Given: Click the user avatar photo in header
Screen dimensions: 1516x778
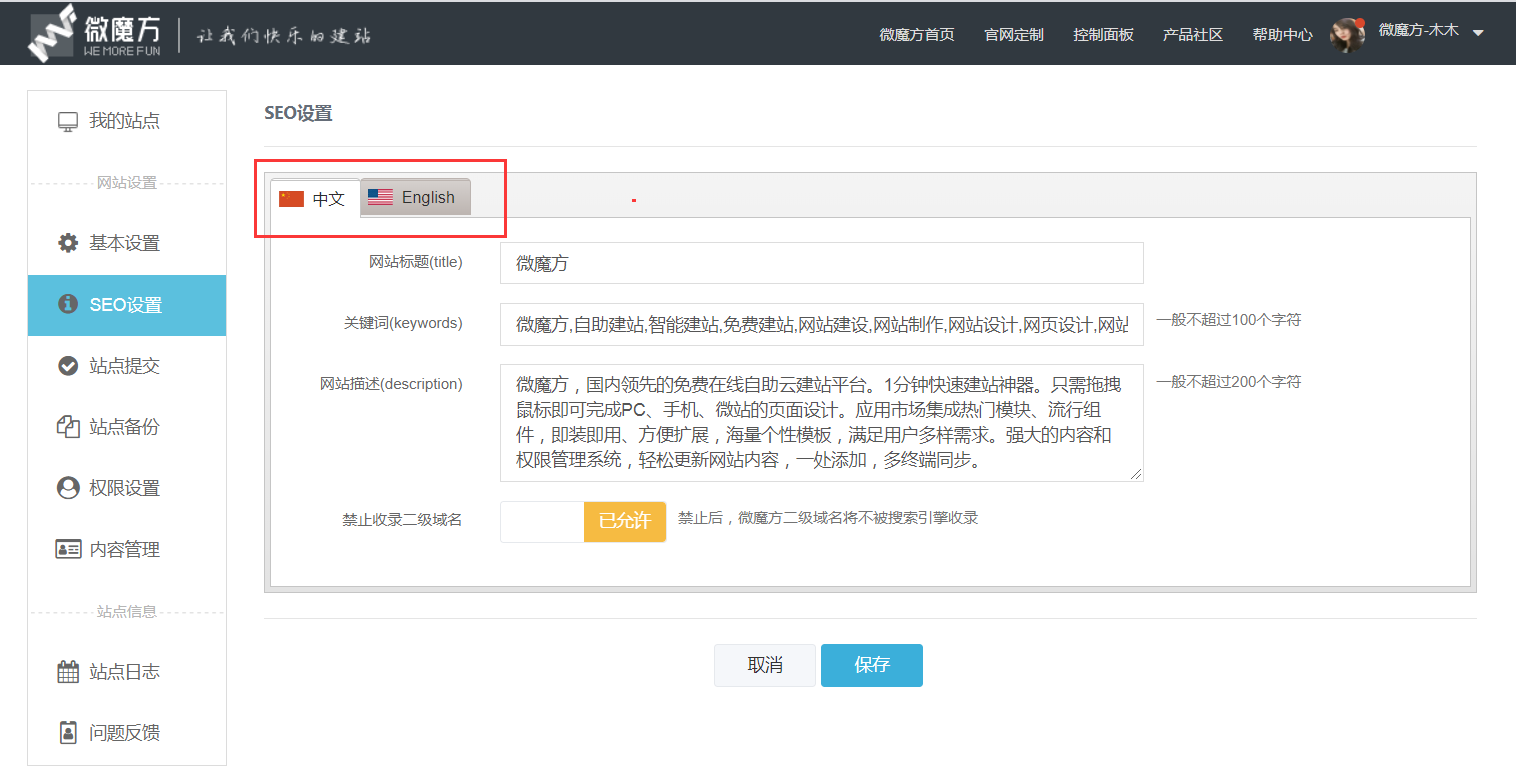Looking at the screenshot, I should (x=1347, y=34).
